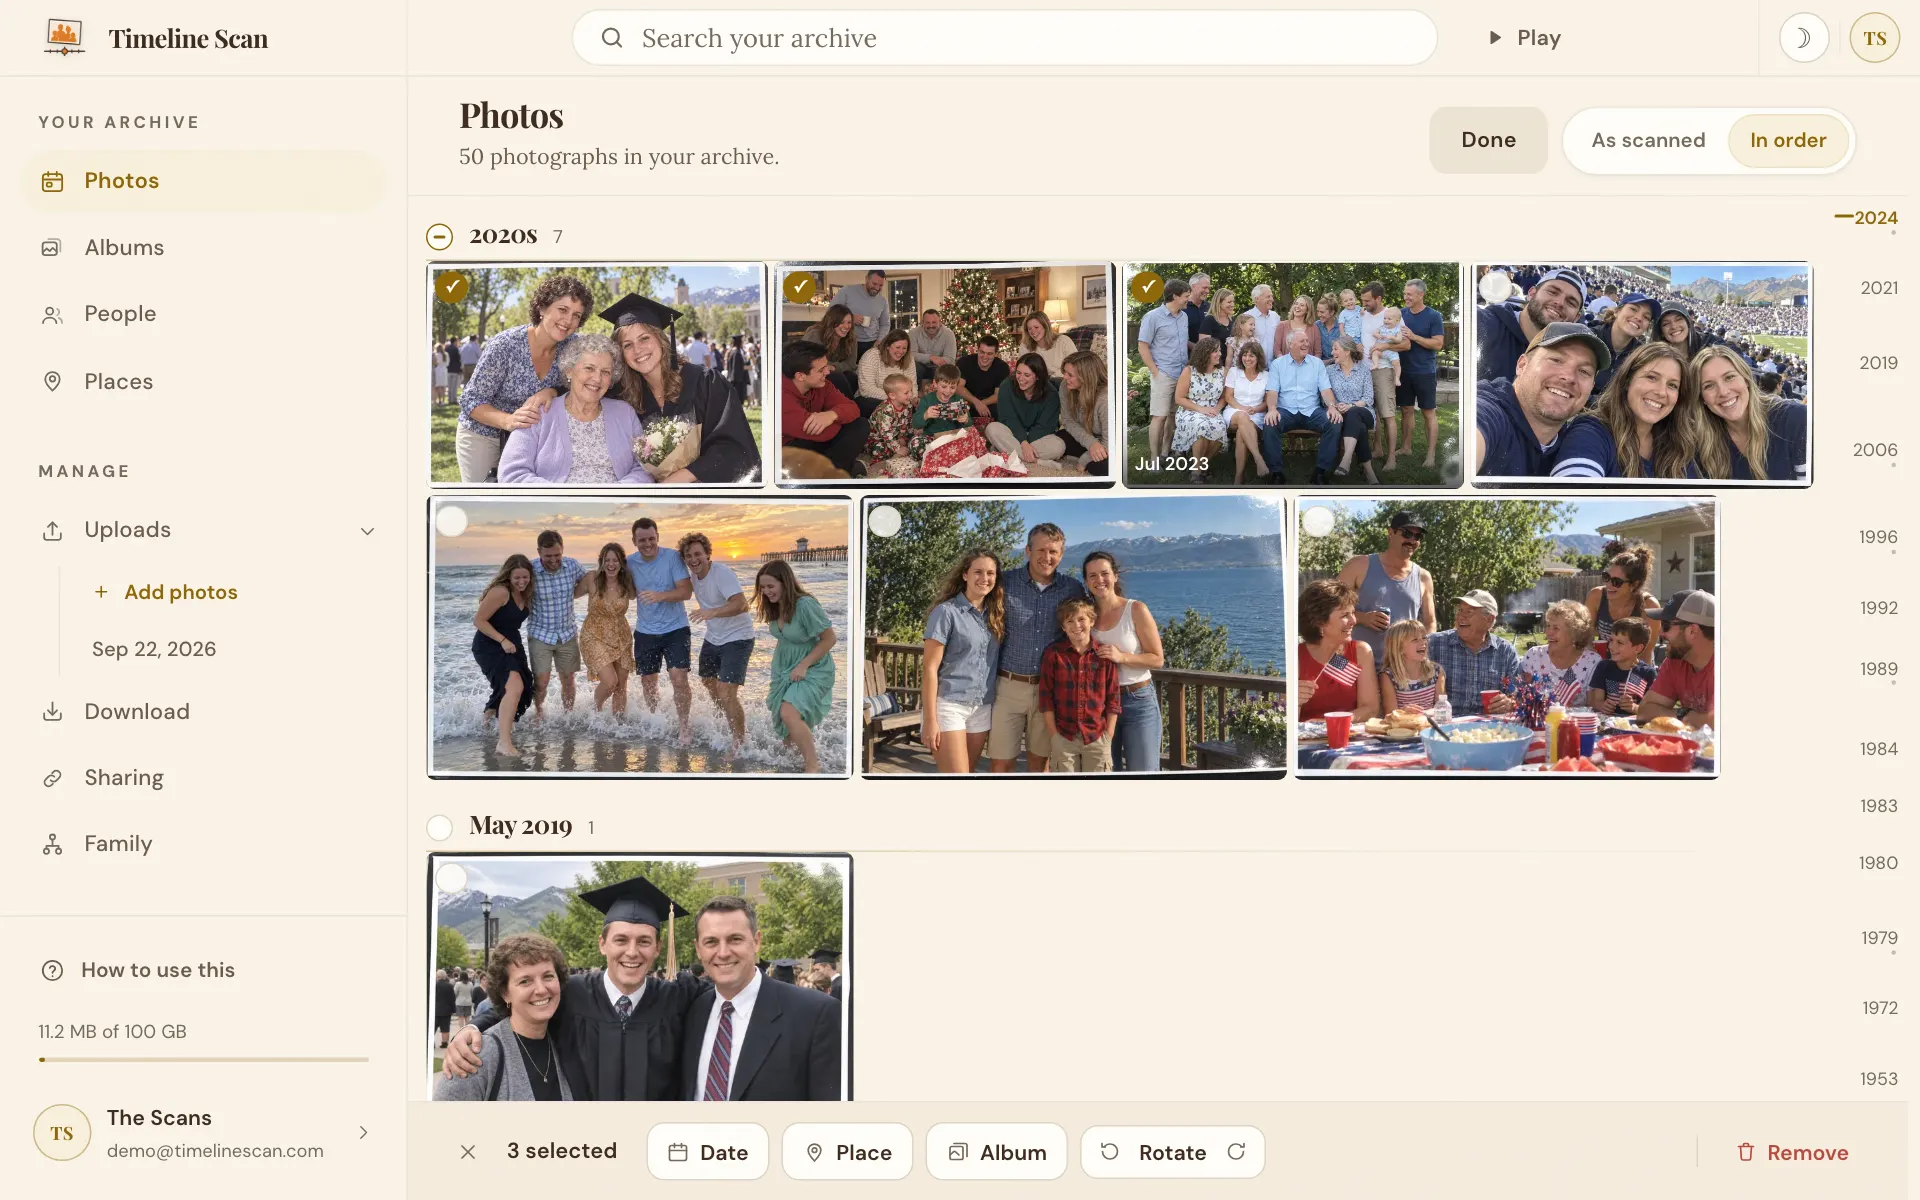Jump to 1984 on the year timeline
This screenshot has height=1200, width=1920.
[1878, 749]
